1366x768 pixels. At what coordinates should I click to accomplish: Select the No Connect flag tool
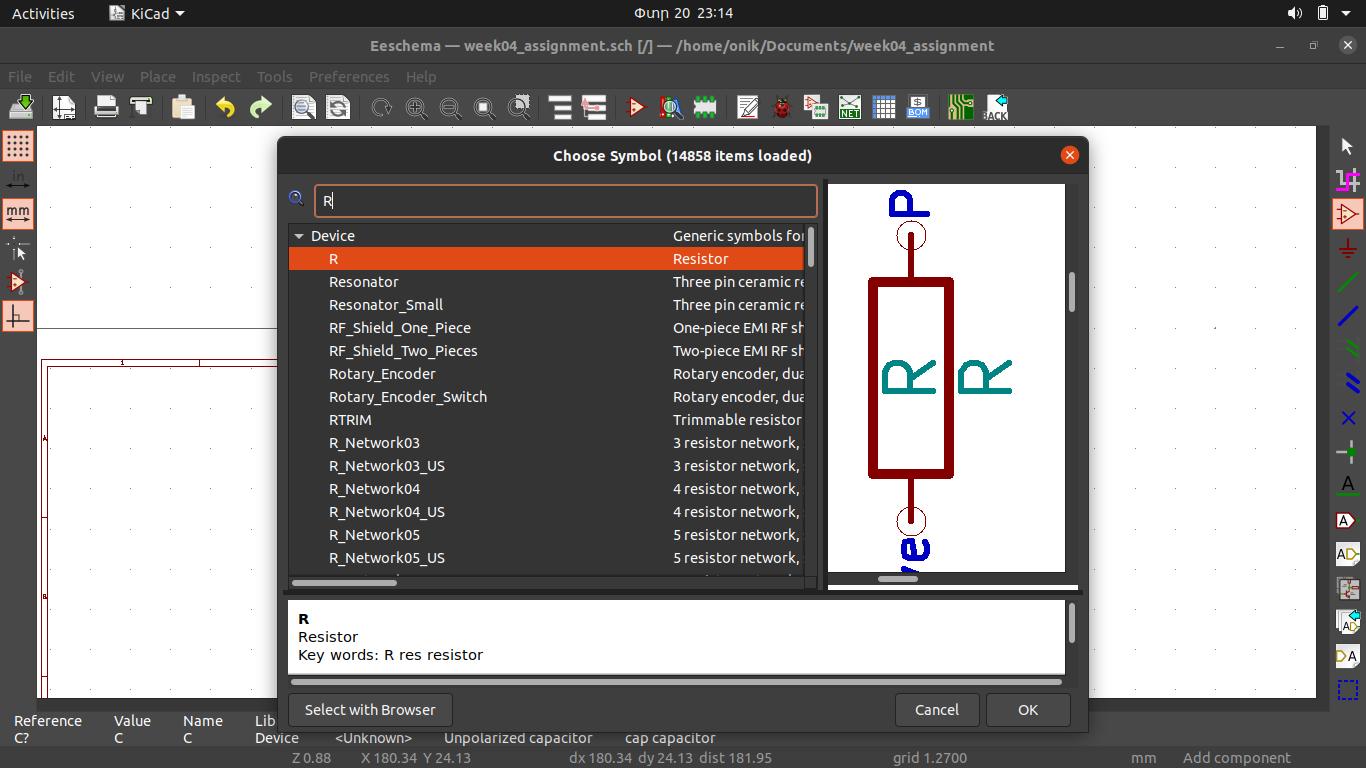coord(1348,418)
